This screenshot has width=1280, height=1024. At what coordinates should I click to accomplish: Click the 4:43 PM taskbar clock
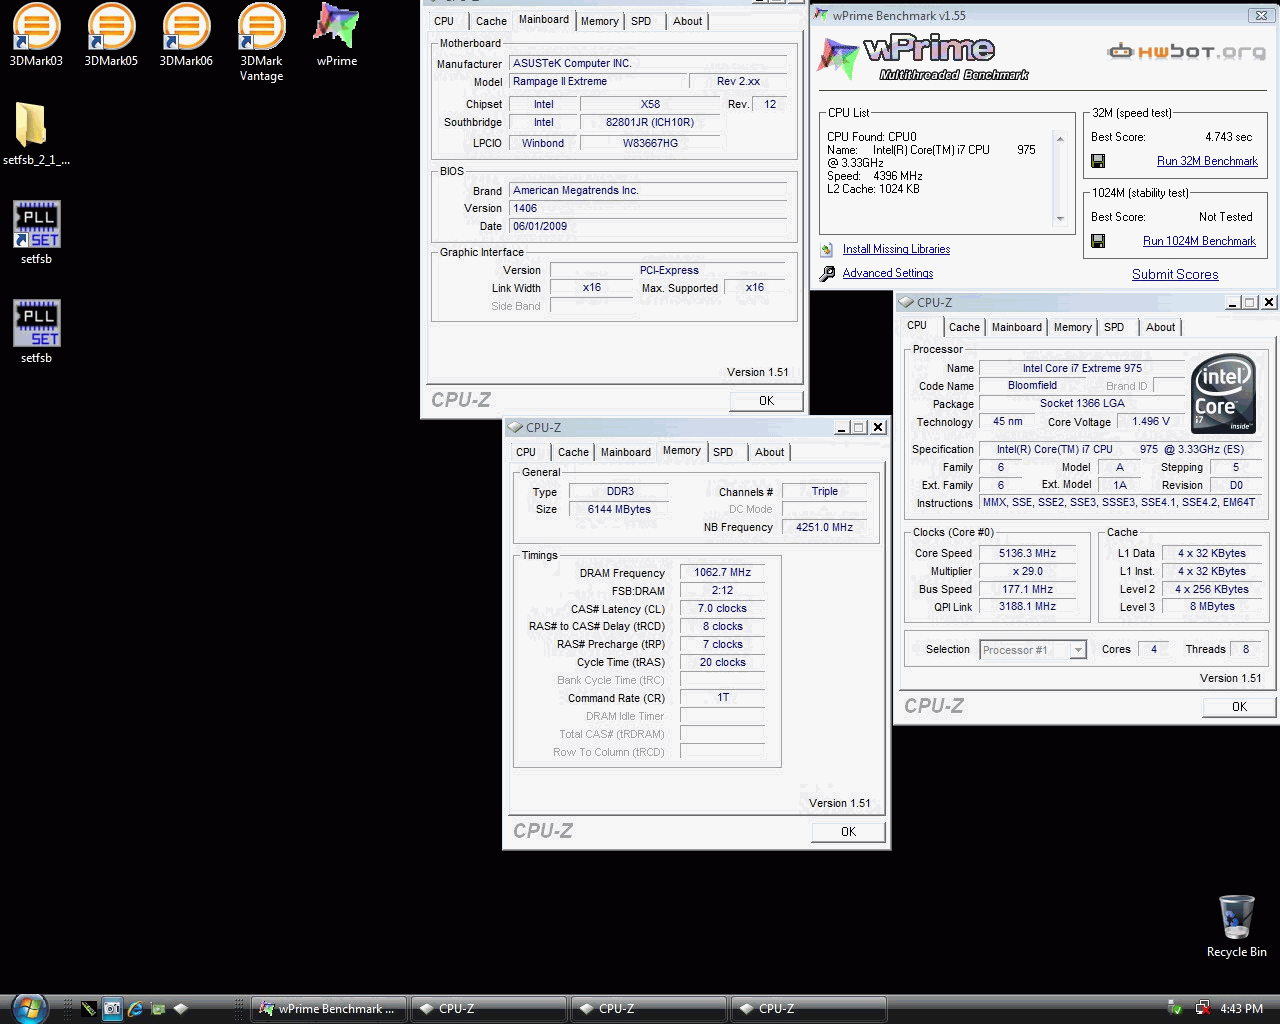[1241, 1009]
